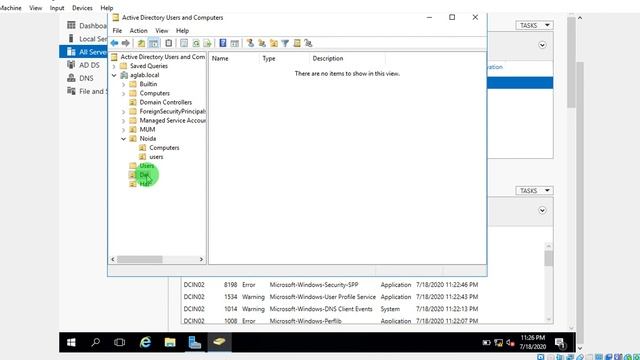Viewport: 640px width, 360px height.
Task: Open File Explorer from the taskbar
Action: point(170,342)
